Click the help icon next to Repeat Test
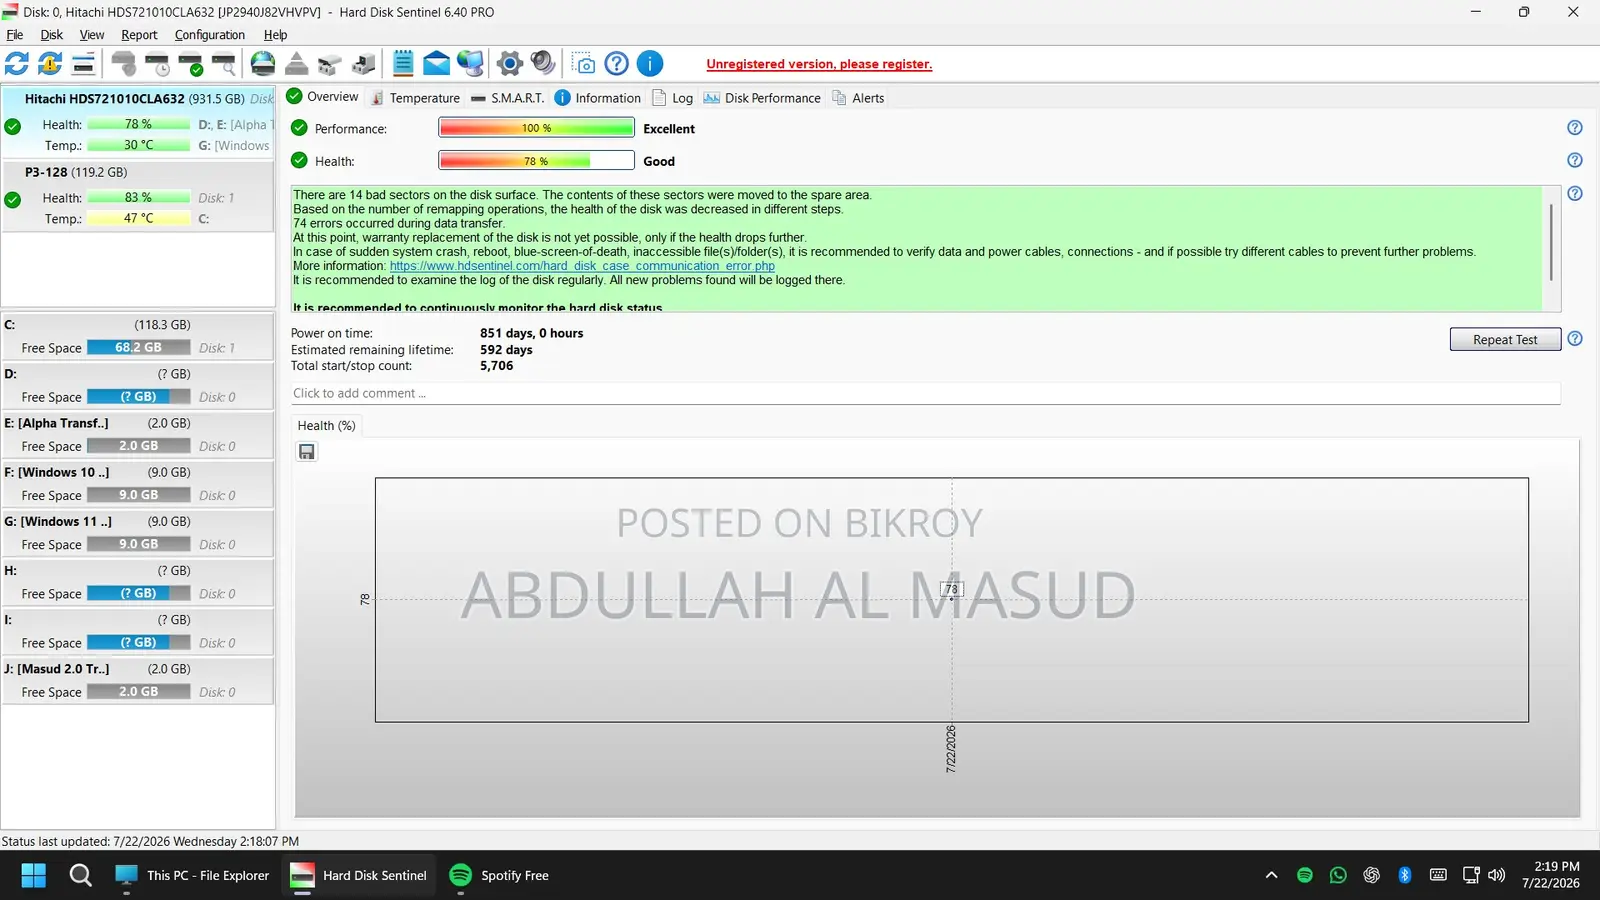 coord(1575,339)
